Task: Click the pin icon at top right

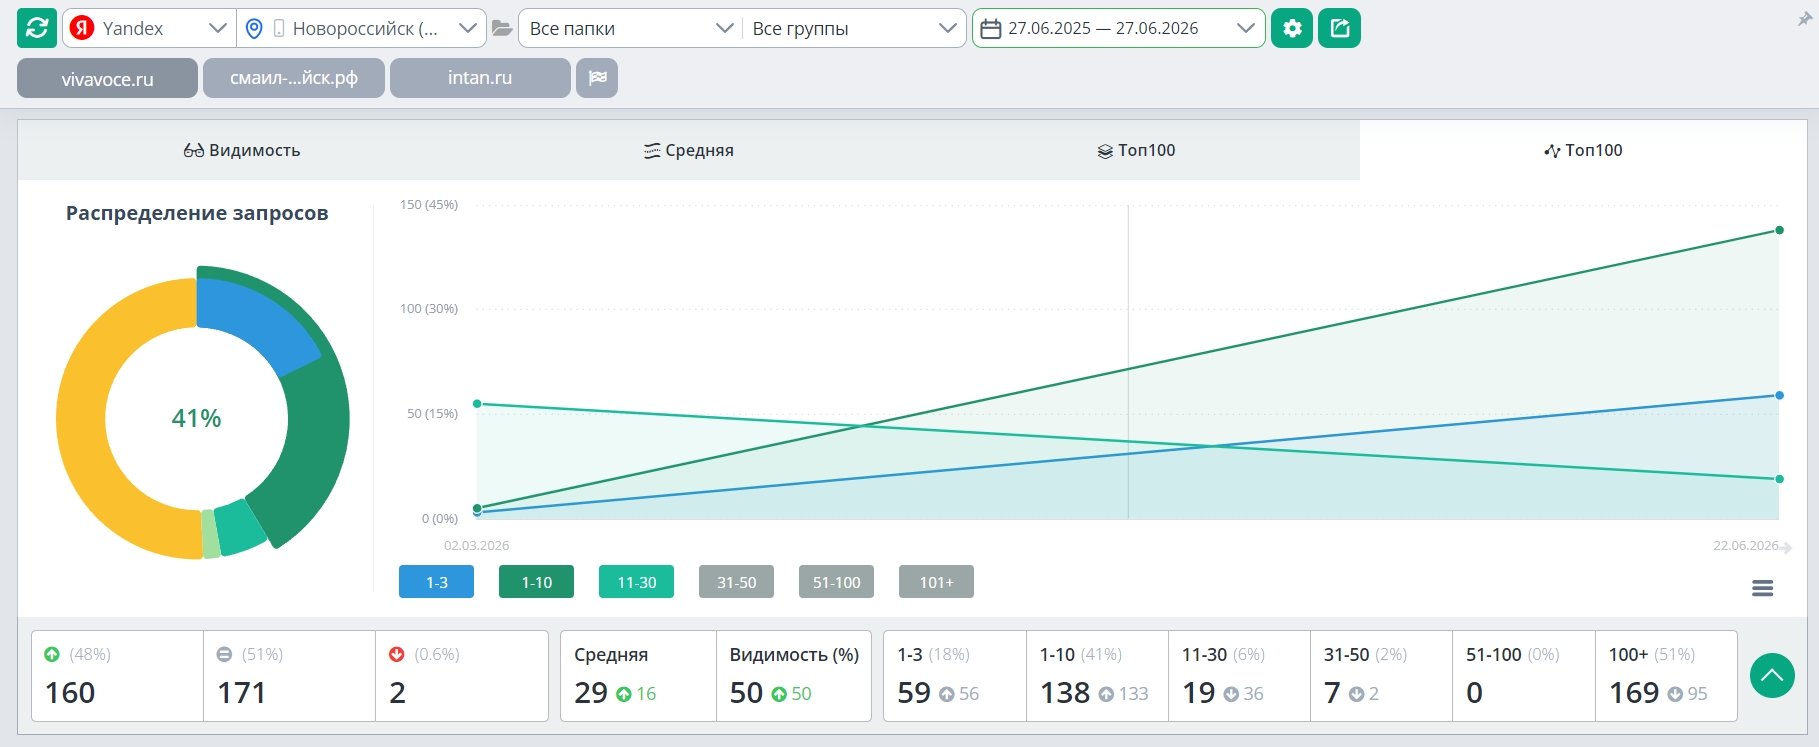Action: [1805, 19]
